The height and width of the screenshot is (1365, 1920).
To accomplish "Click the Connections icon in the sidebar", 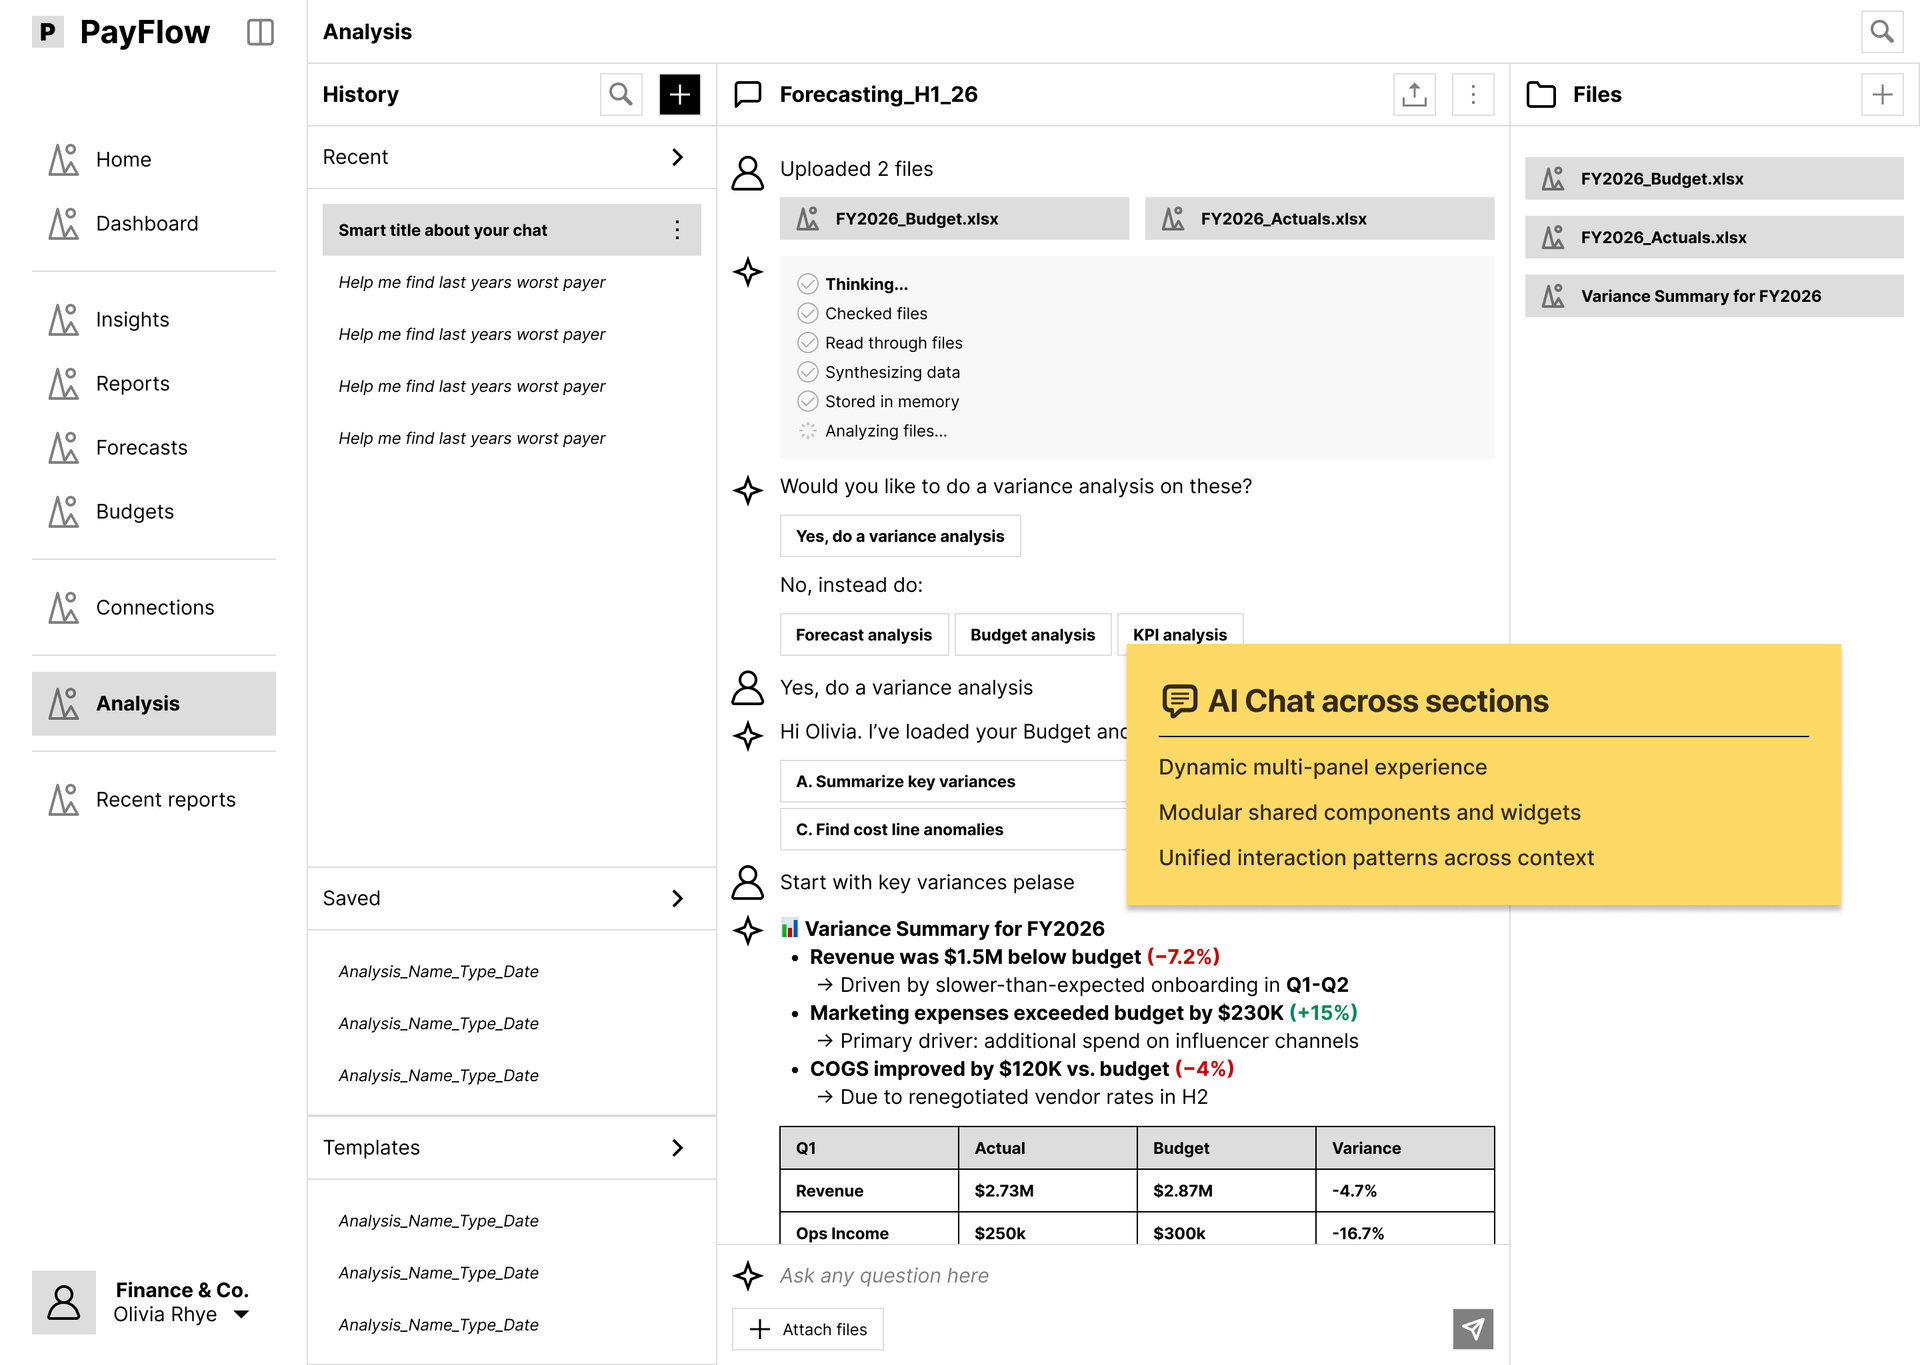I will pos(64,608).
